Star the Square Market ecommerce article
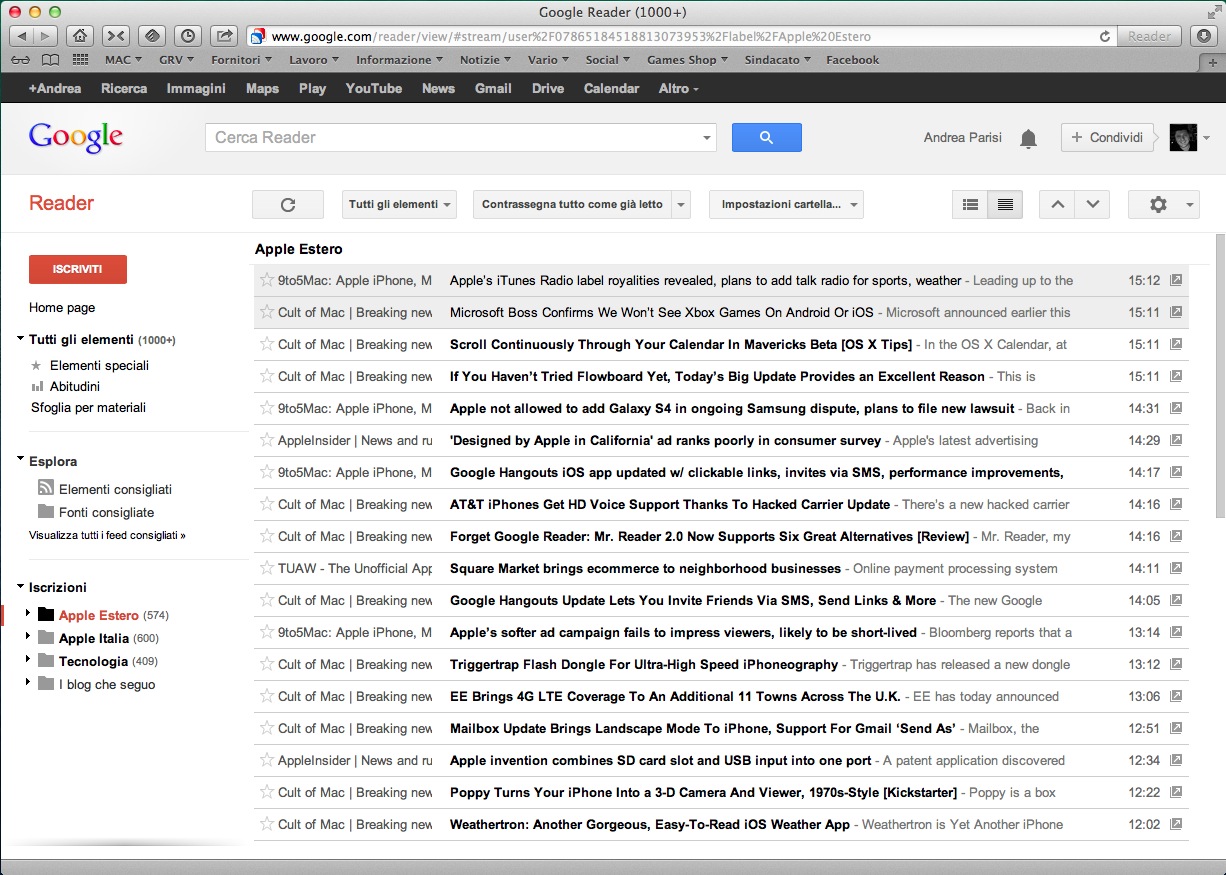The image size is (1226, 875). coord(267,568)
